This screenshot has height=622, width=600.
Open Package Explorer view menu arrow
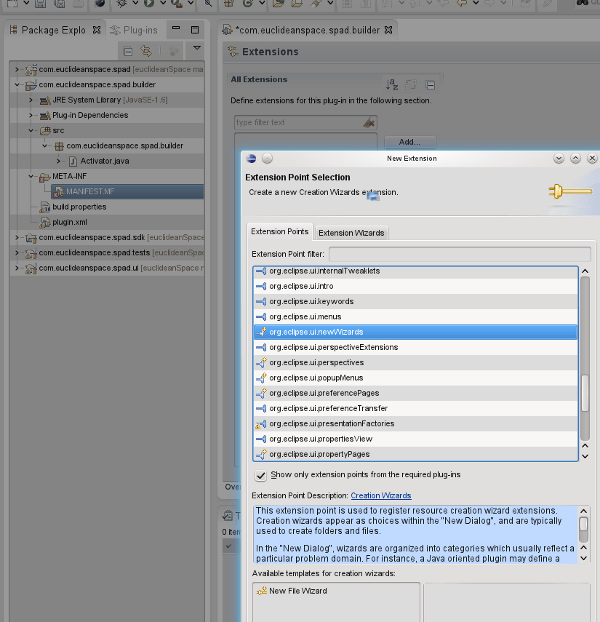click(x=197, y=48)
